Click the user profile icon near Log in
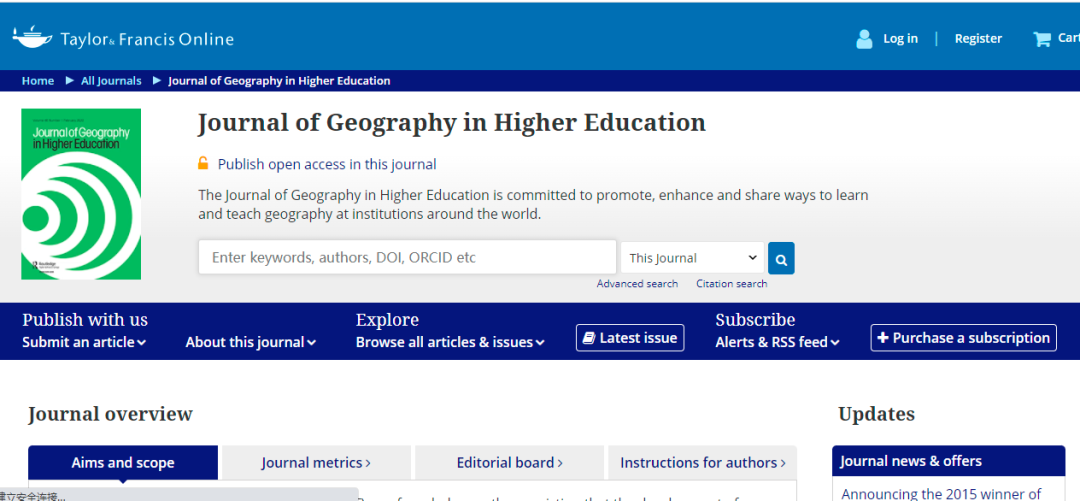The width and height of the screenshot is (1080, 501). (864, 39)
